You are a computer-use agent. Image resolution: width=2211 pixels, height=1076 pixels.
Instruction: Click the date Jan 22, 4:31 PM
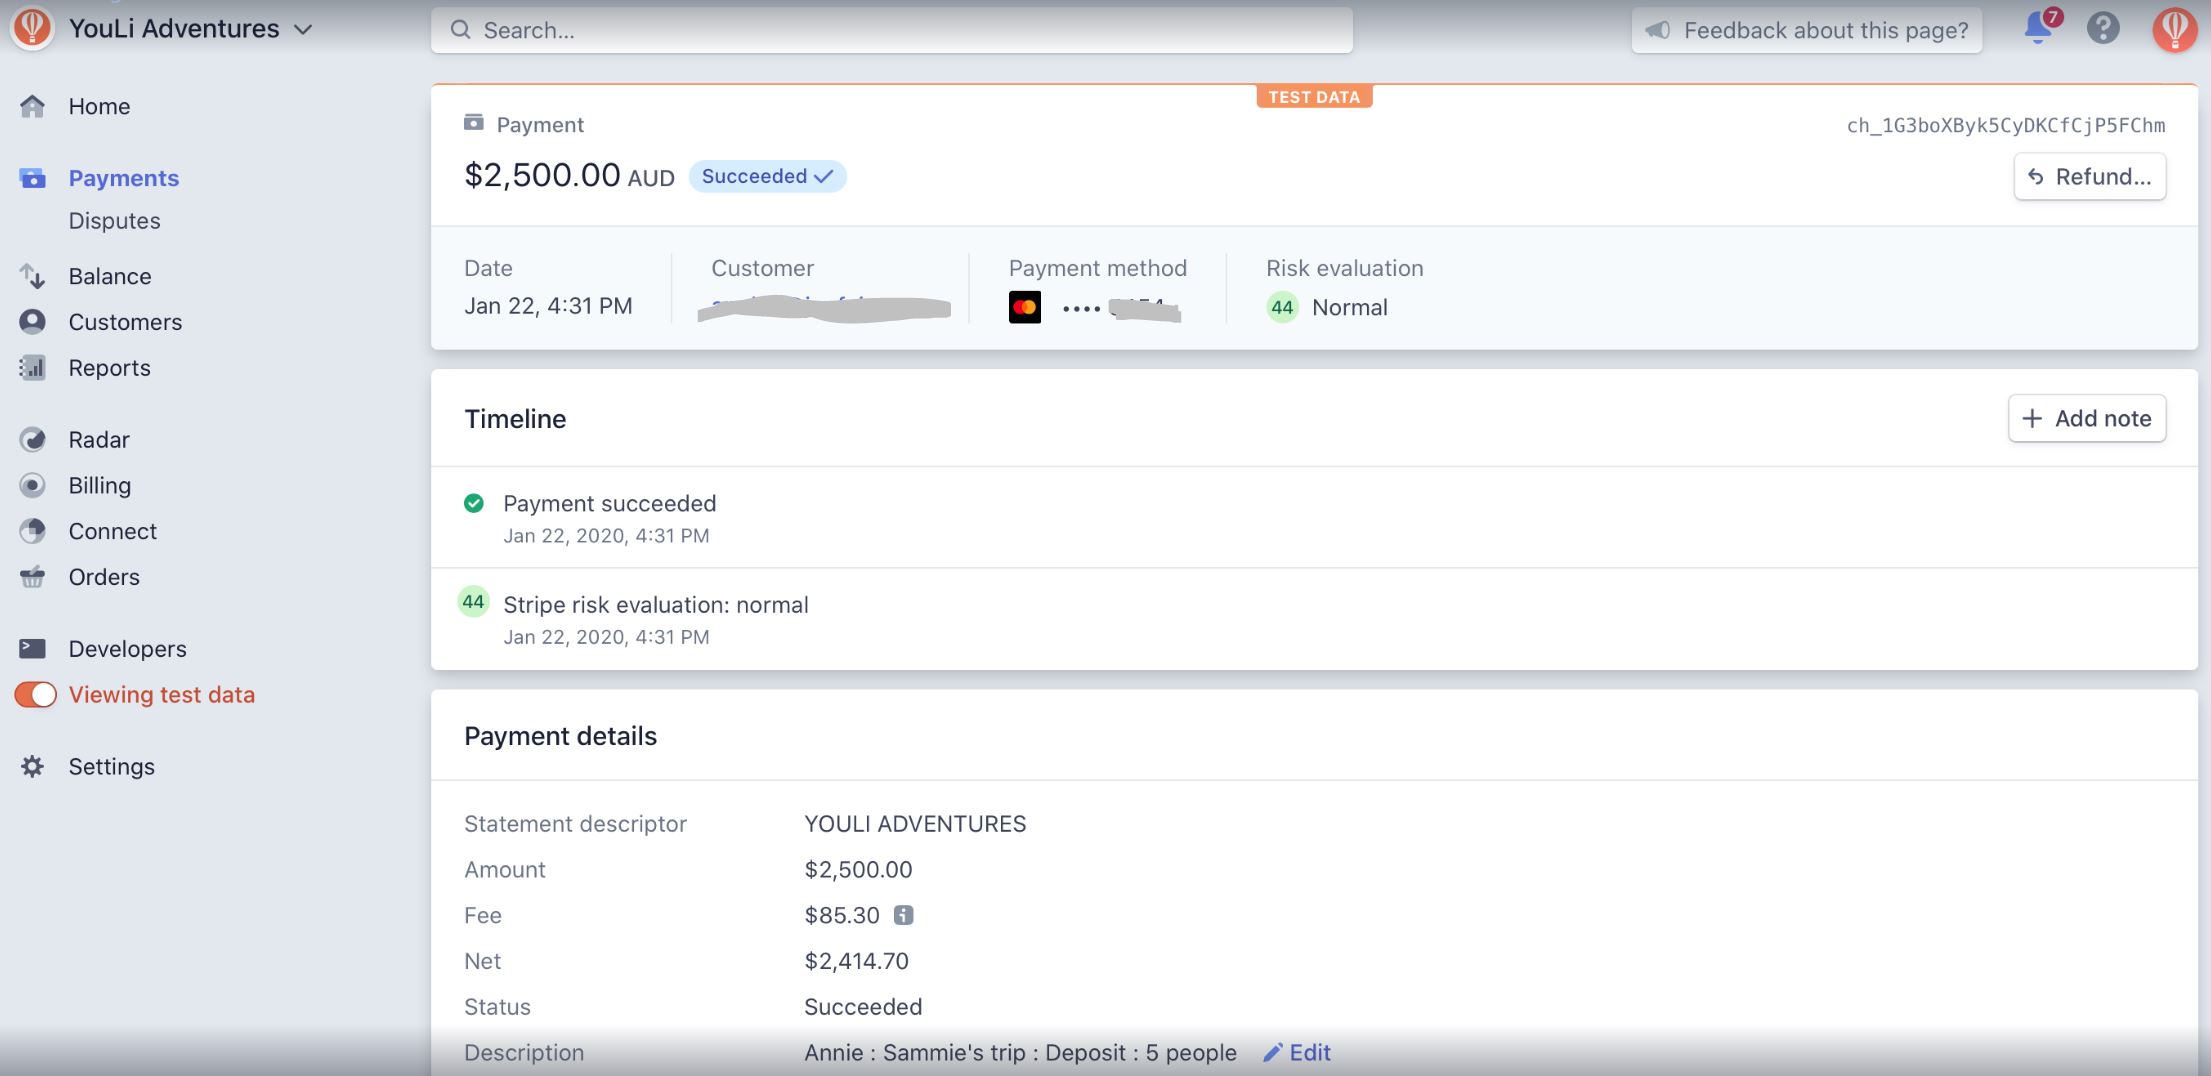point(548,306)
